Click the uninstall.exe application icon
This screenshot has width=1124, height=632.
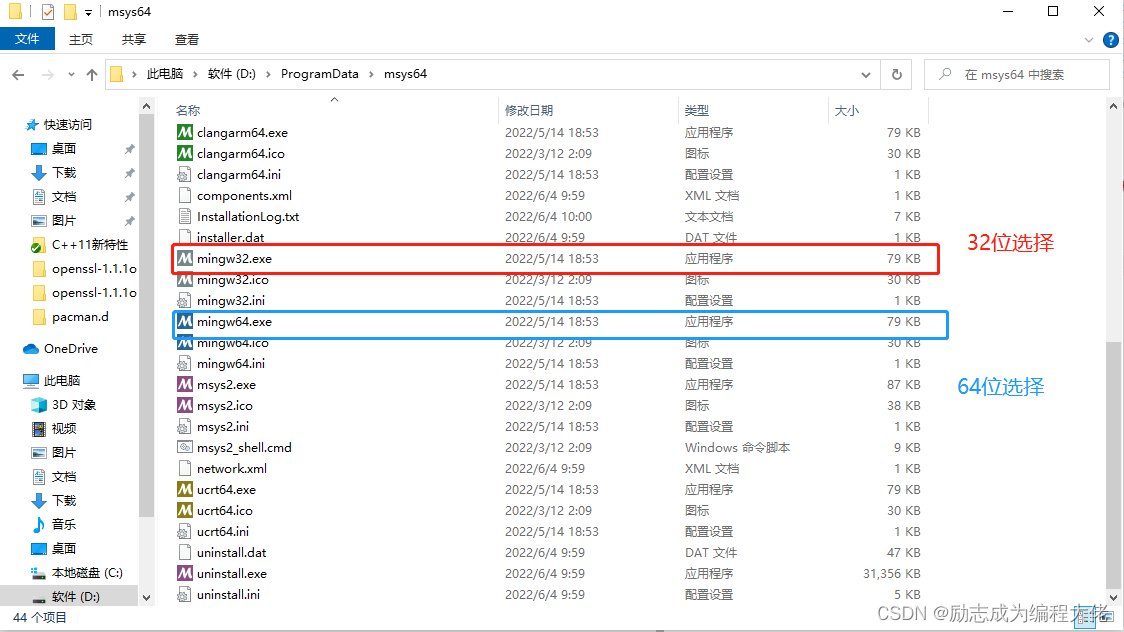[x=185, y=573]
